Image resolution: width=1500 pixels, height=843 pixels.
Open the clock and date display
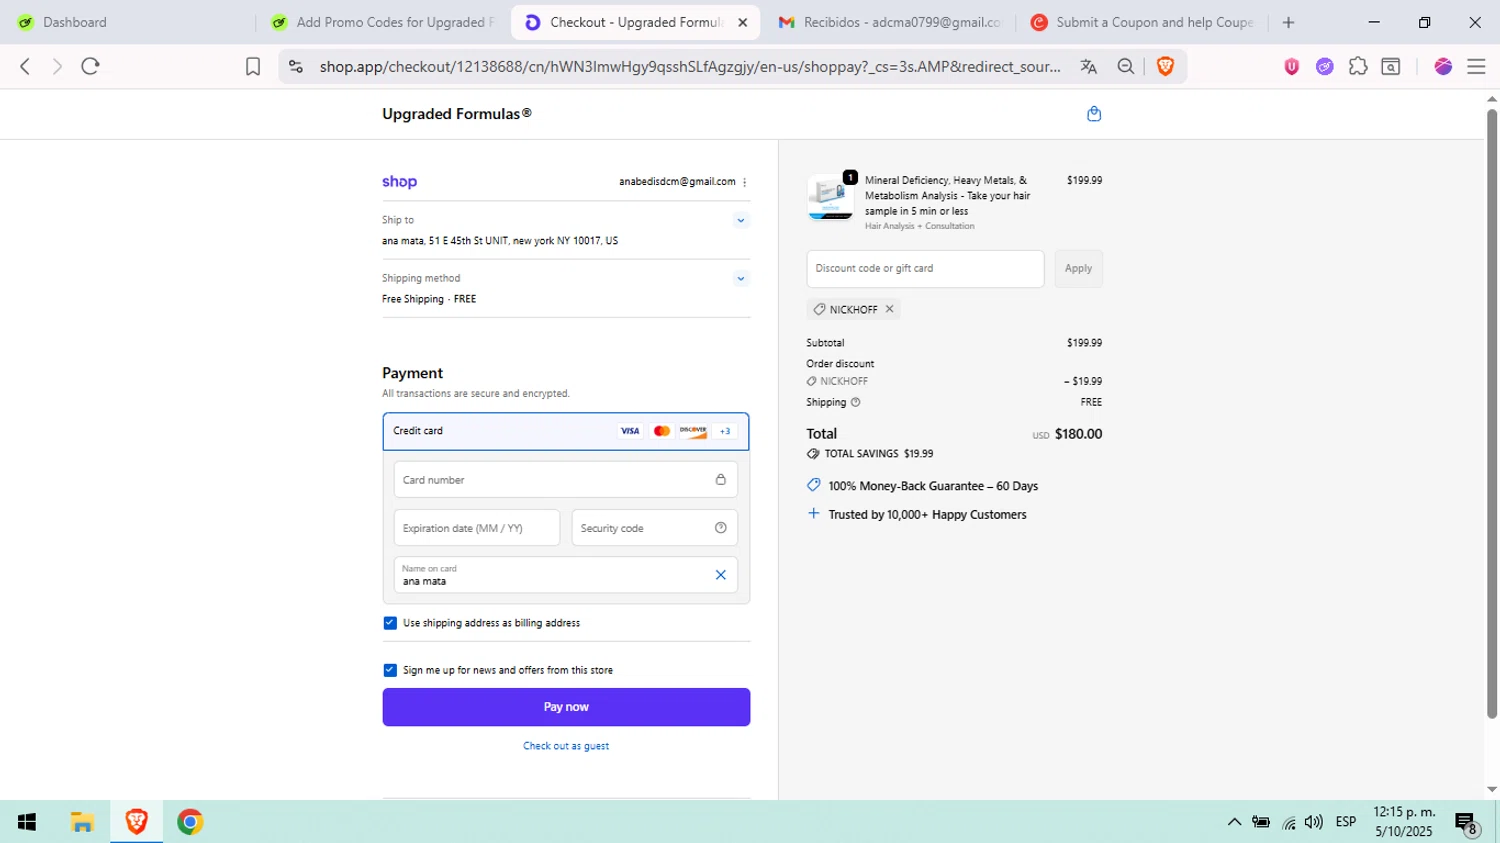[x=1404, y=822]
